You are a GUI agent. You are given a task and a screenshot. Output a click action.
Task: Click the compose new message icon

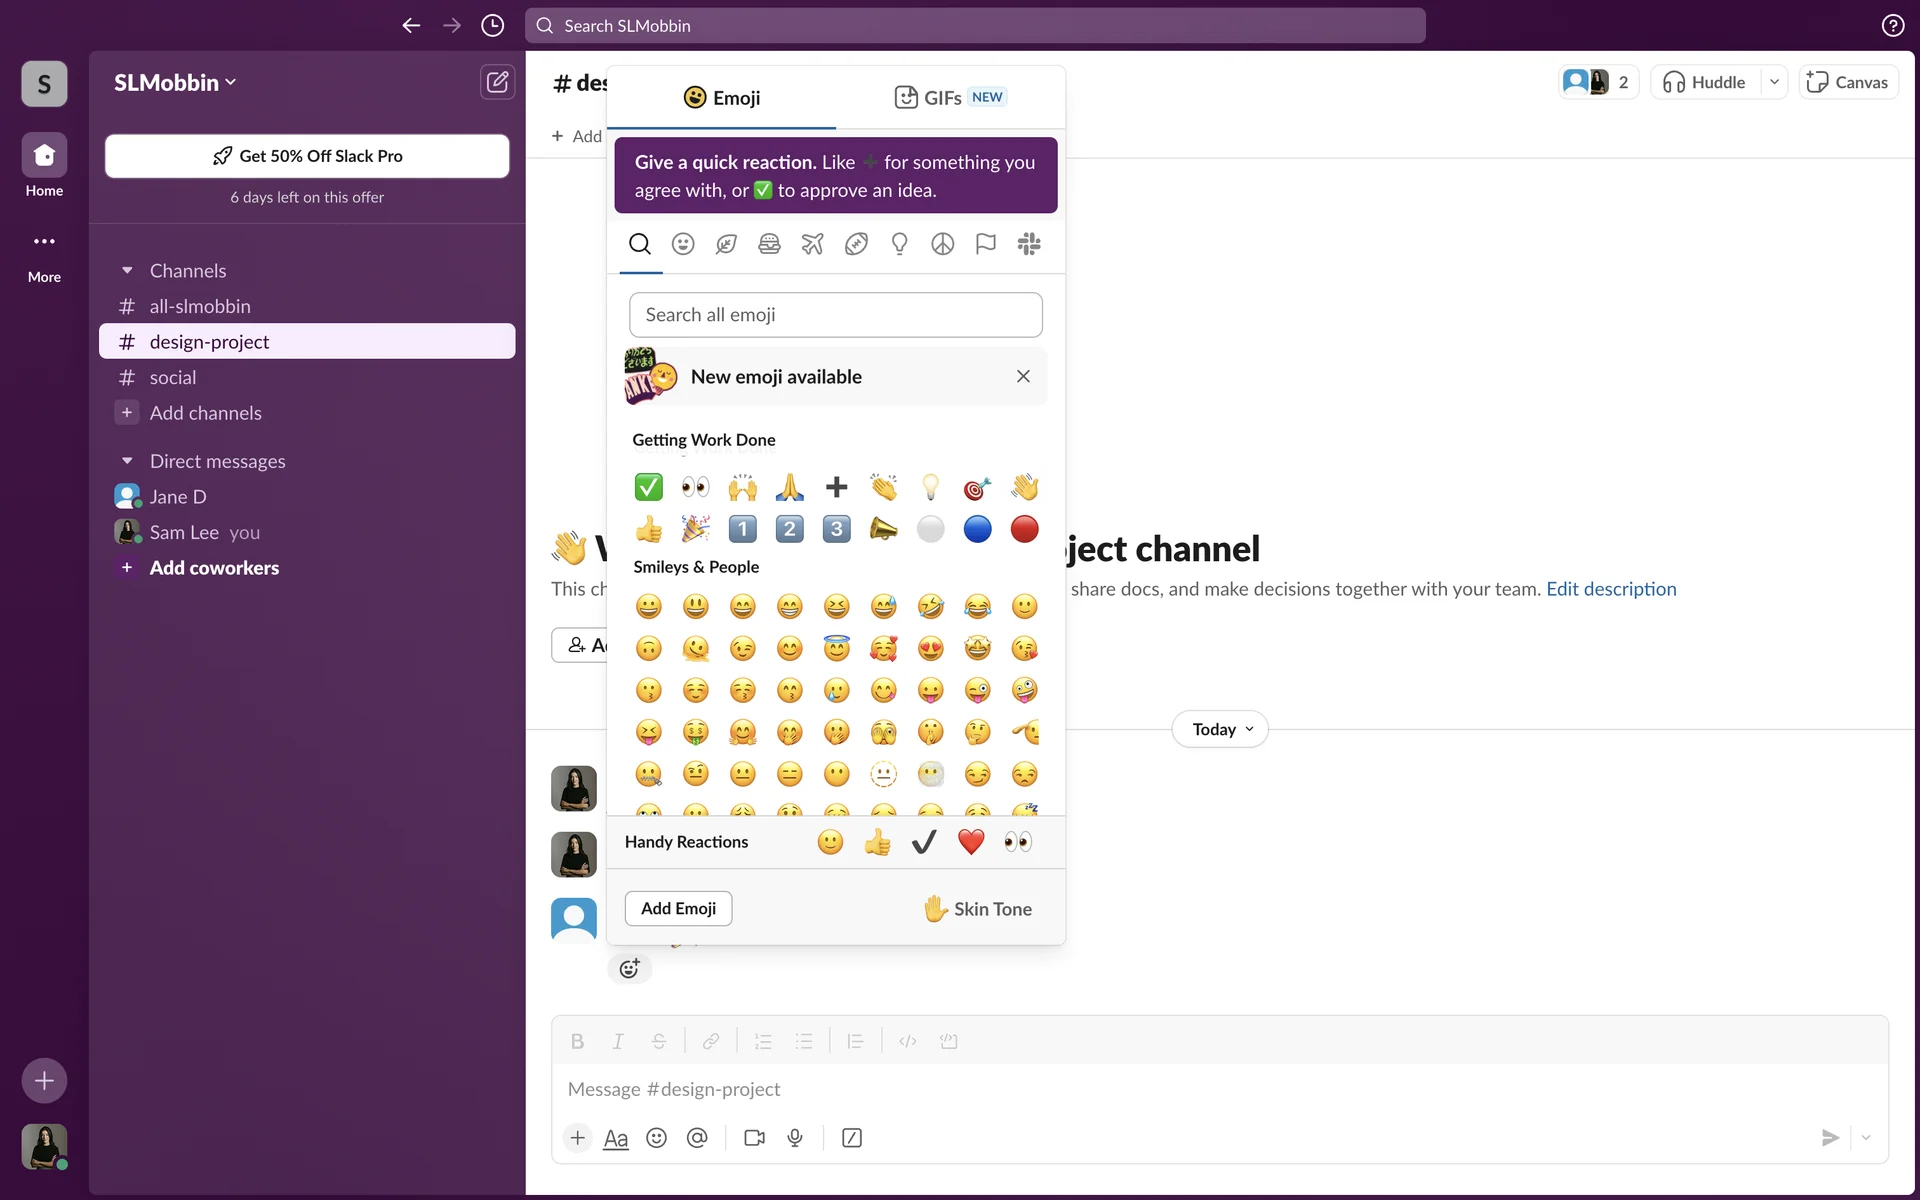click(x=497, y=82)
